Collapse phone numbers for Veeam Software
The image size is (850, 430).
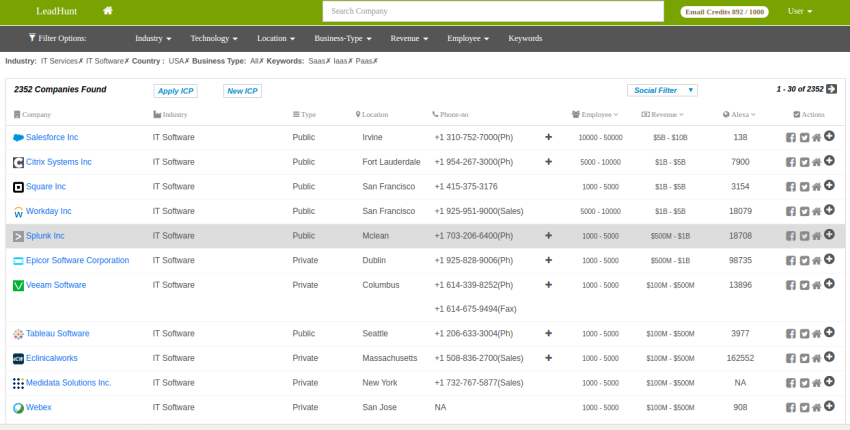click(x=549, y=285)
